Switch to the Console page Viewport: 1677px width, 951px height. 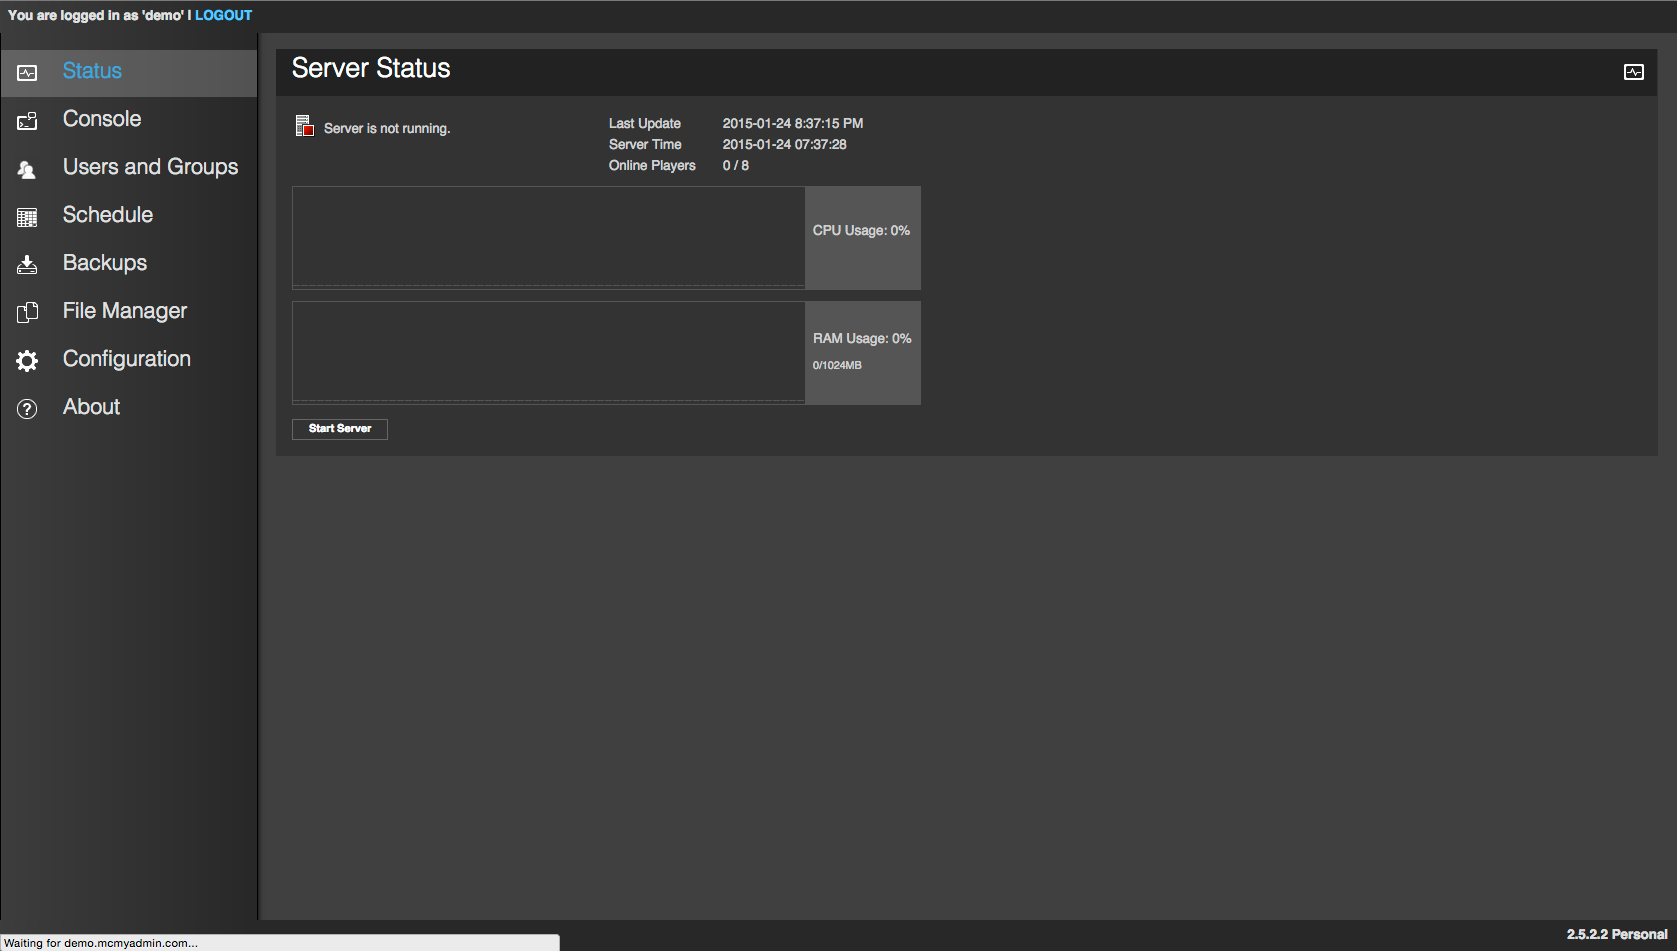pyautogui.click(x=101, y=119)
